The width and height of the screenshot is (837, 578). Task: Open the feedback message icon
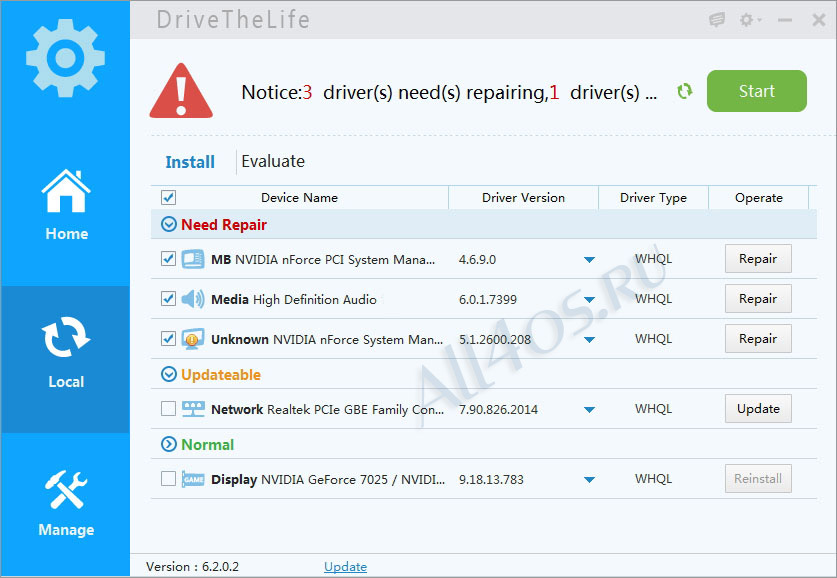pyautogui.click(x=717, y=20)
